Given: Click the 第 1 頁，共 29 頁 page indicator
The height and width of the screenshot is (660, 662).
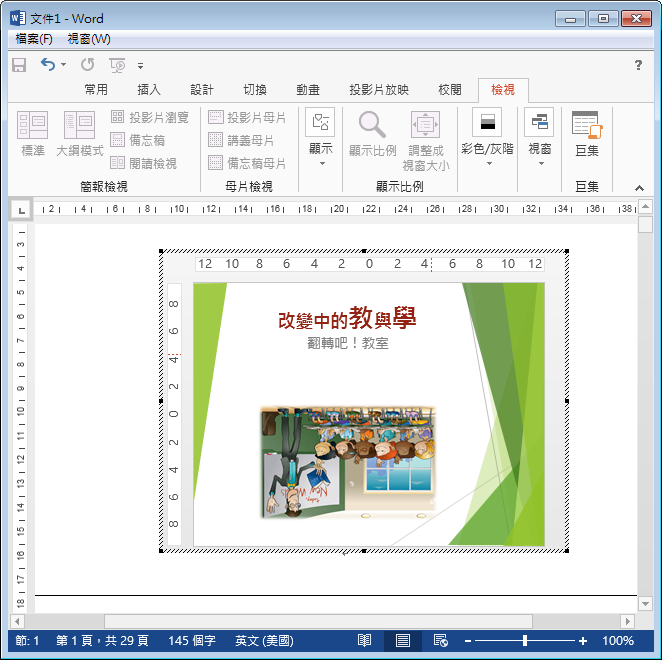Looking at the screenshot, I should tap(102, 641).
